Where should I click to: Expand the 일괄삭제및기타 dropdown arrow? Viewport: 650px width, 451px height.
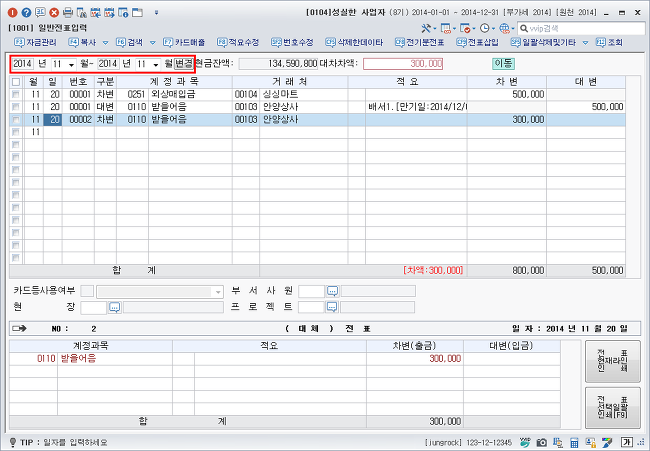(x=585, y=42)
